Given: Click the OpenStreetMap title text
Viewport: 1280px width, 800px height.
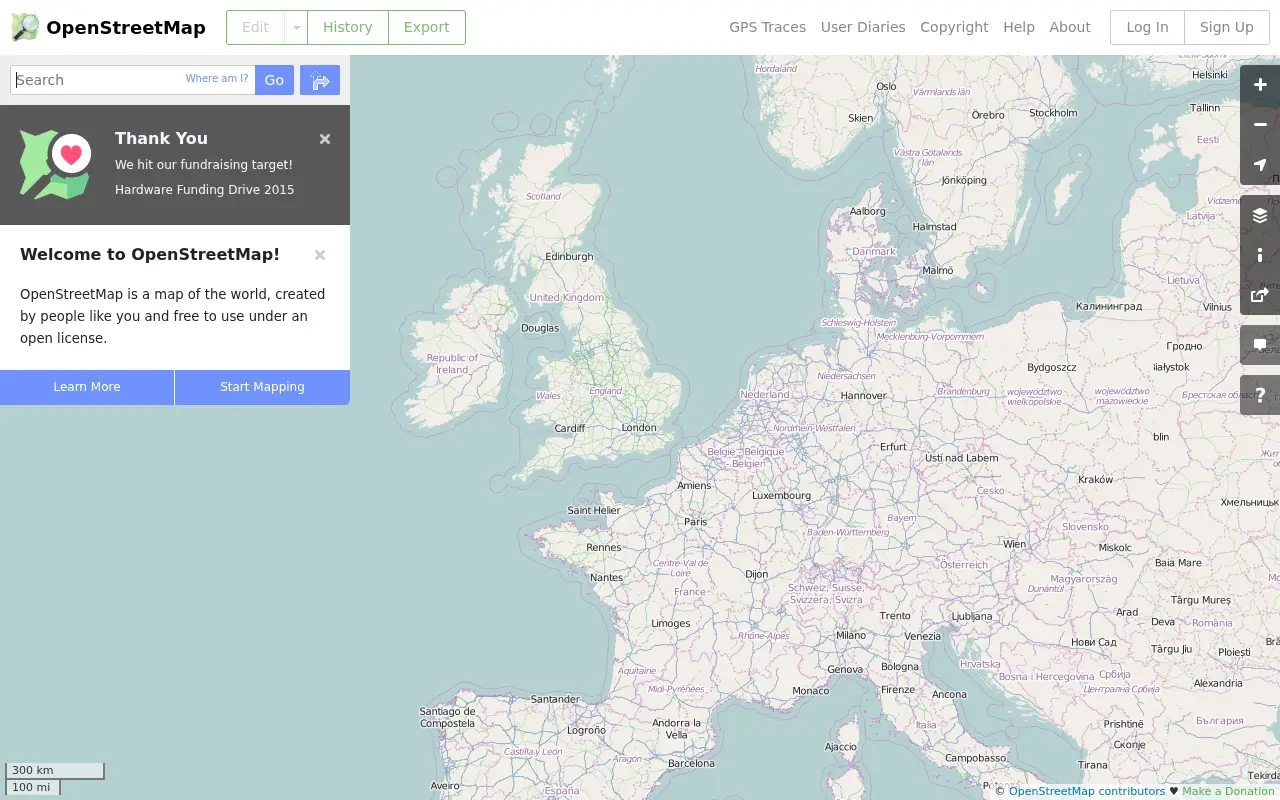Looking at the screenshot, I should (x=126, y=28).
